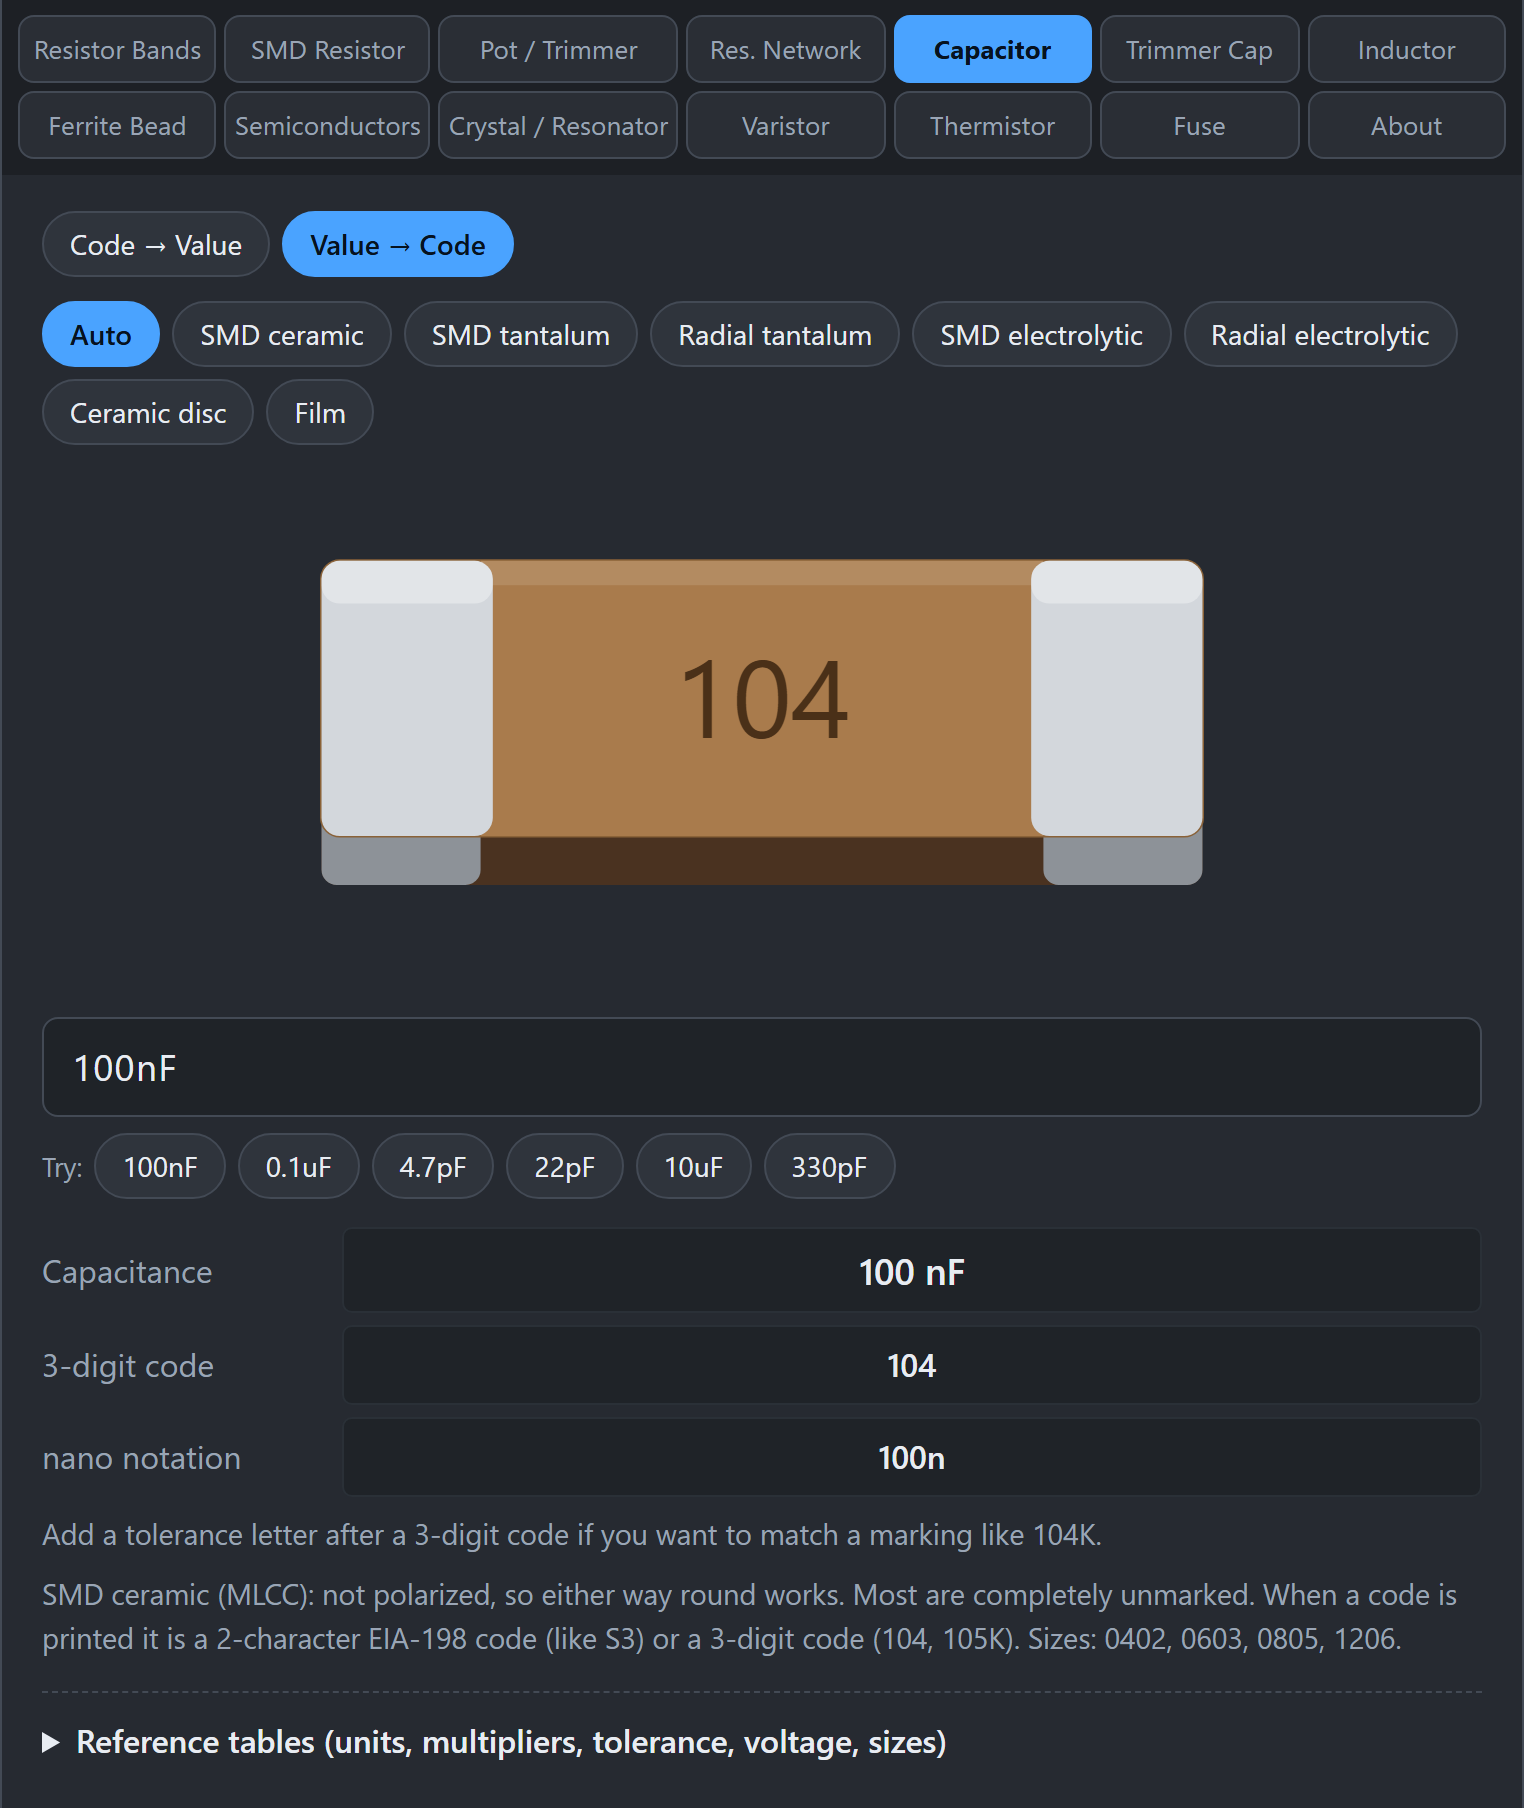The image size is (1524, 1808).
Task: Try the 4.7pF example chip
Action: pos(433,1166)
